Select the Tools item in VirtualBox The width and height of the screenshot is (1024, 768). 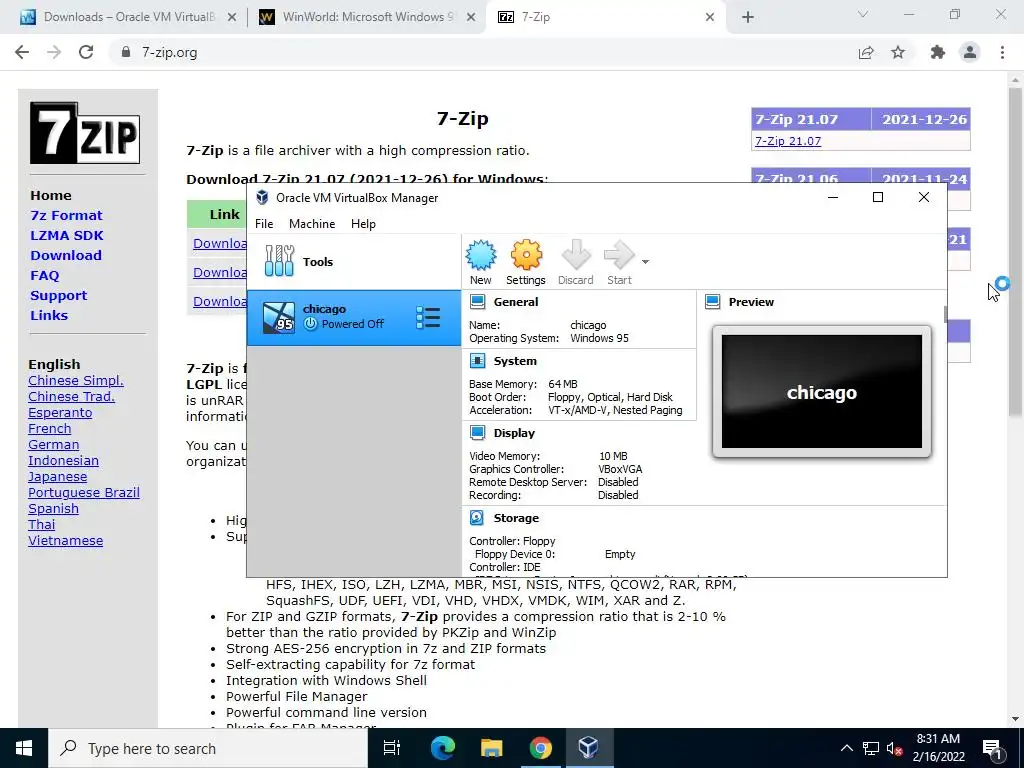click(353, 262)
